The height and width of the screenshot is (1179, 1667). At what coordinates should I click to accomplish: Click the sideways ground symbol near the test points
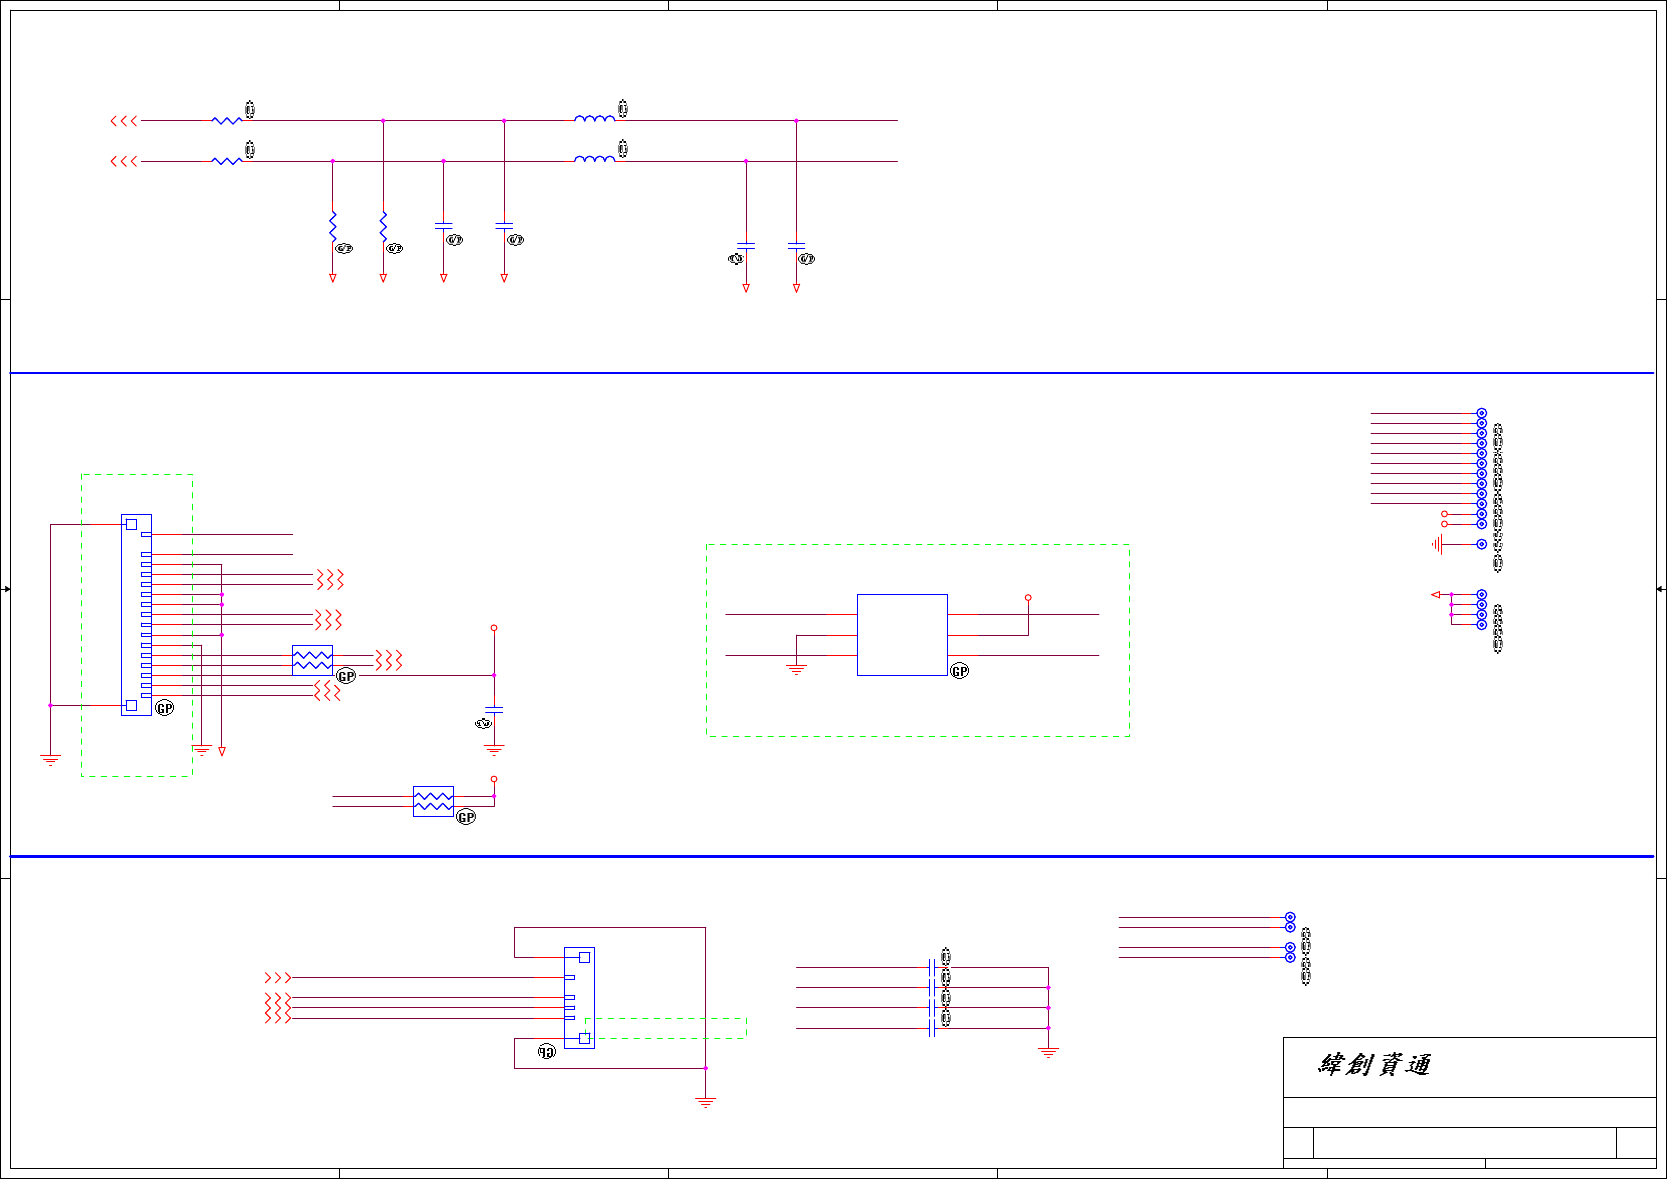point(1437,544)
